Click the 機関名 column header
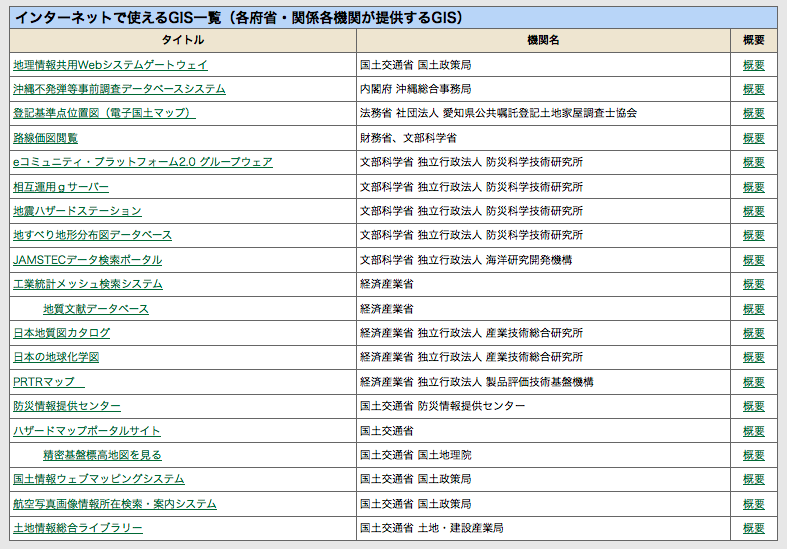Screen dimensions: 787x549 click(544, 40)
